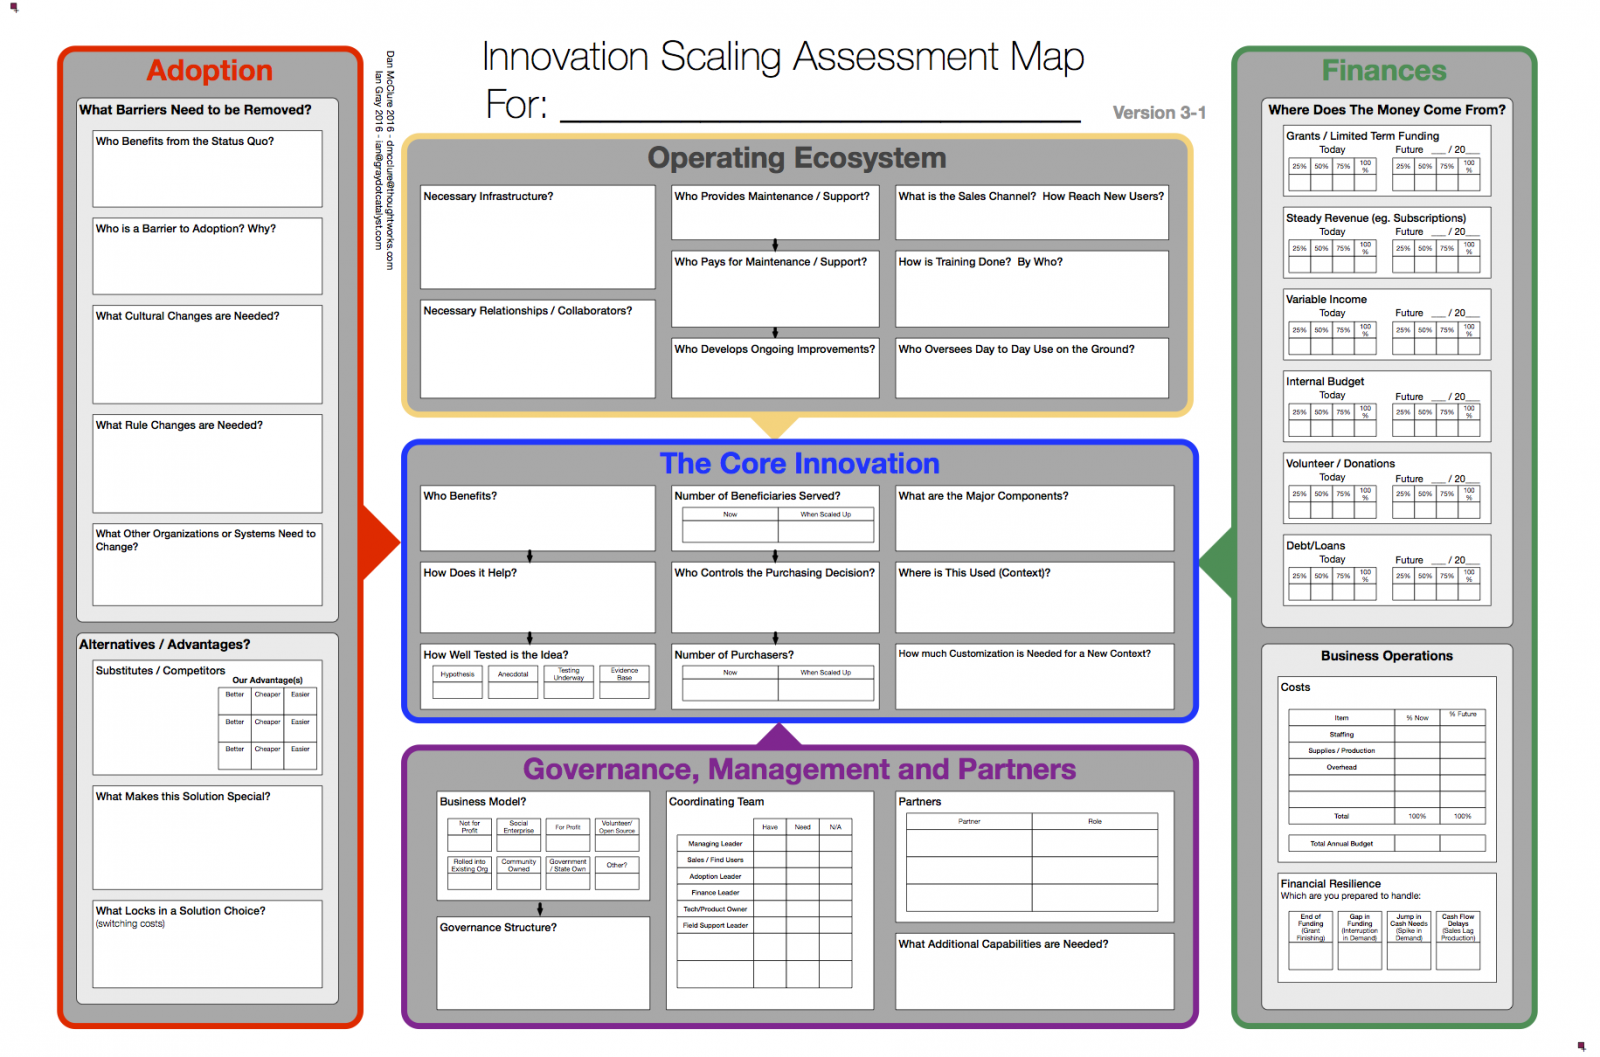Click the red arrow pointing from Adoption
The image size is (1600, 1057).
378,543
